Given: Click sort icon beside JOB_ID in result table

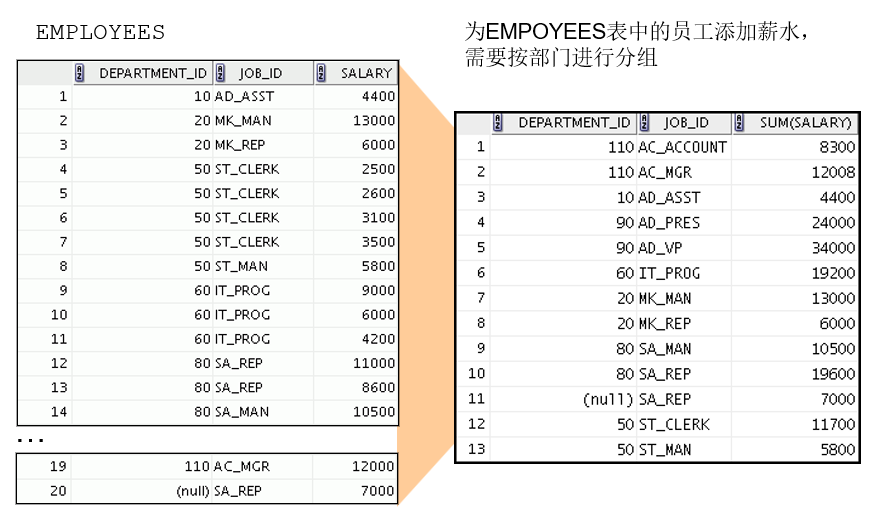Looking at the screenshot, I should point(644,122).
